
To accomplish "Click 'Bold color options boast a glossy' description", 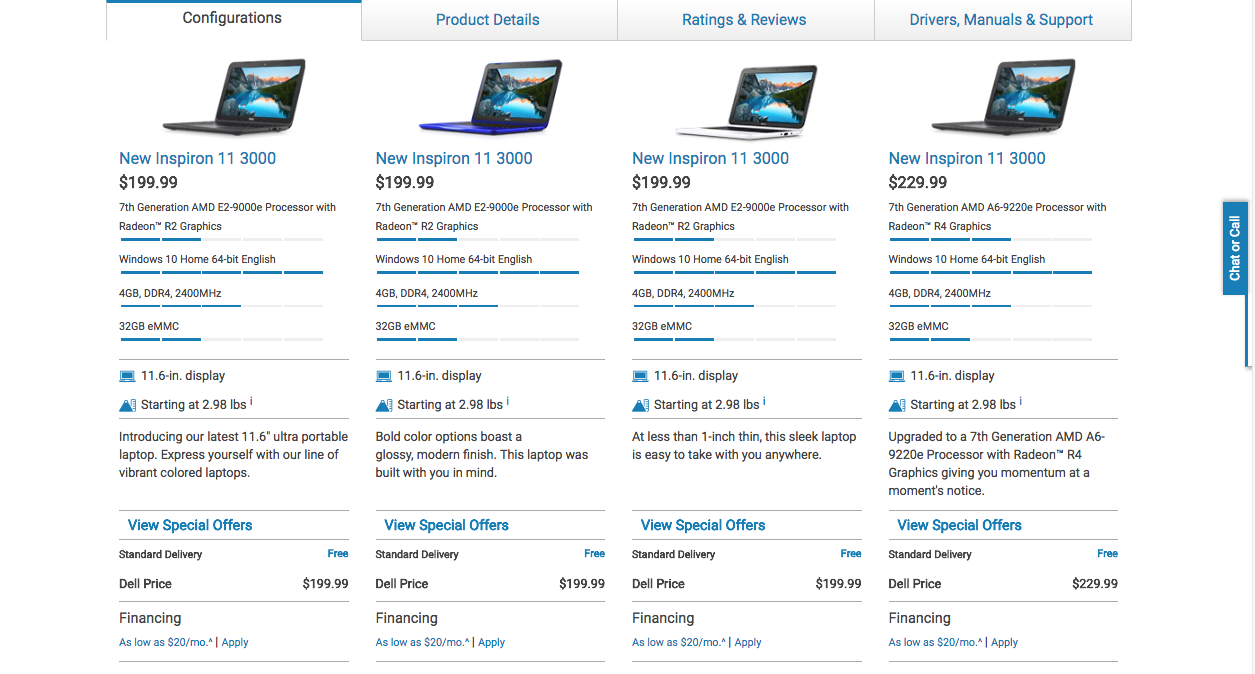I will click(x=482, y=455).
